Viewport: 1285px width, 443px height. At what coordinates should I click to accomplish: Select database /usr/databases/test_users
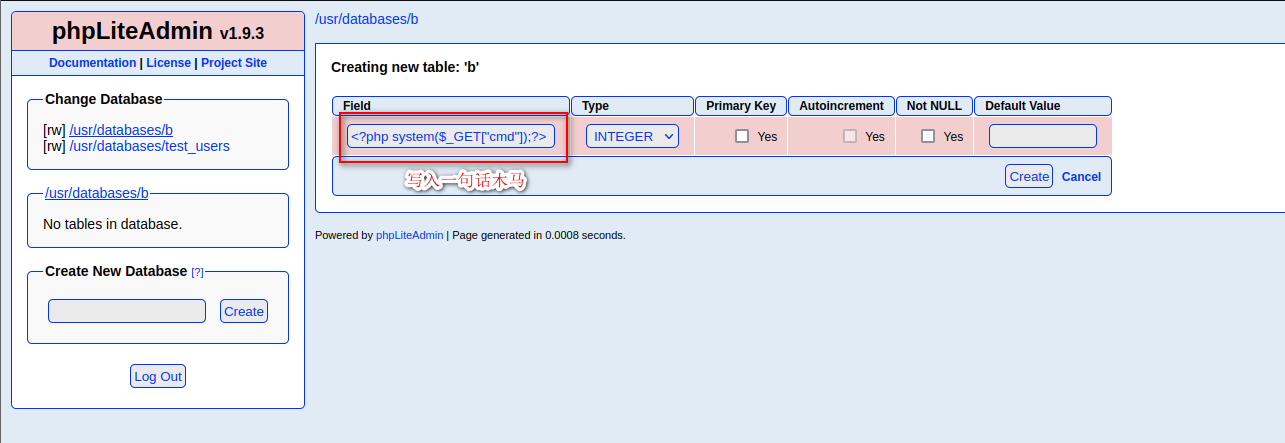click(149, 146)
